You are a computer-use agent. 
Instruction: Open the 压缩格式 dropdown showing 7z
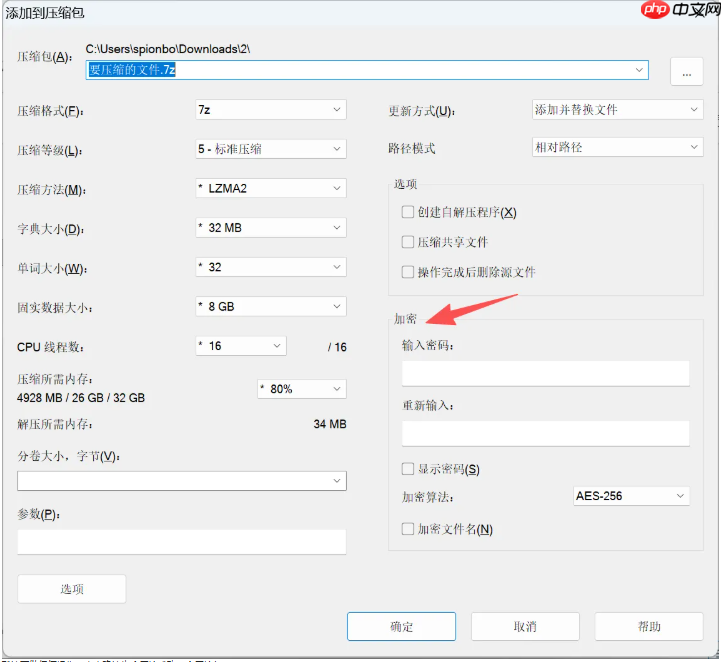tap(271, 110)
